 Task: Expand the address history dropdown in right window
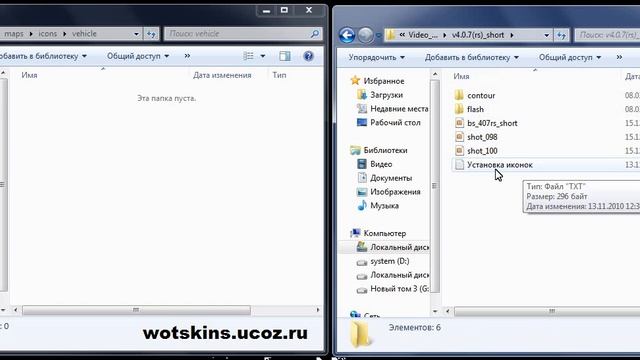tap(547, 35)
